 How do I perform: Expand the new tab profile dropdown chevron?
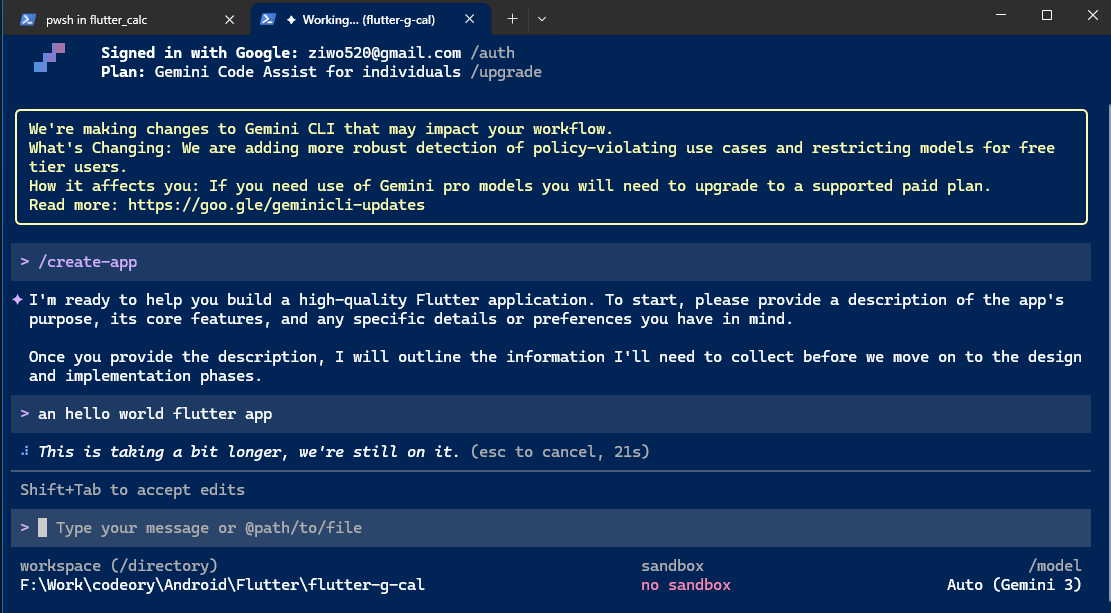tap(542, 18)
